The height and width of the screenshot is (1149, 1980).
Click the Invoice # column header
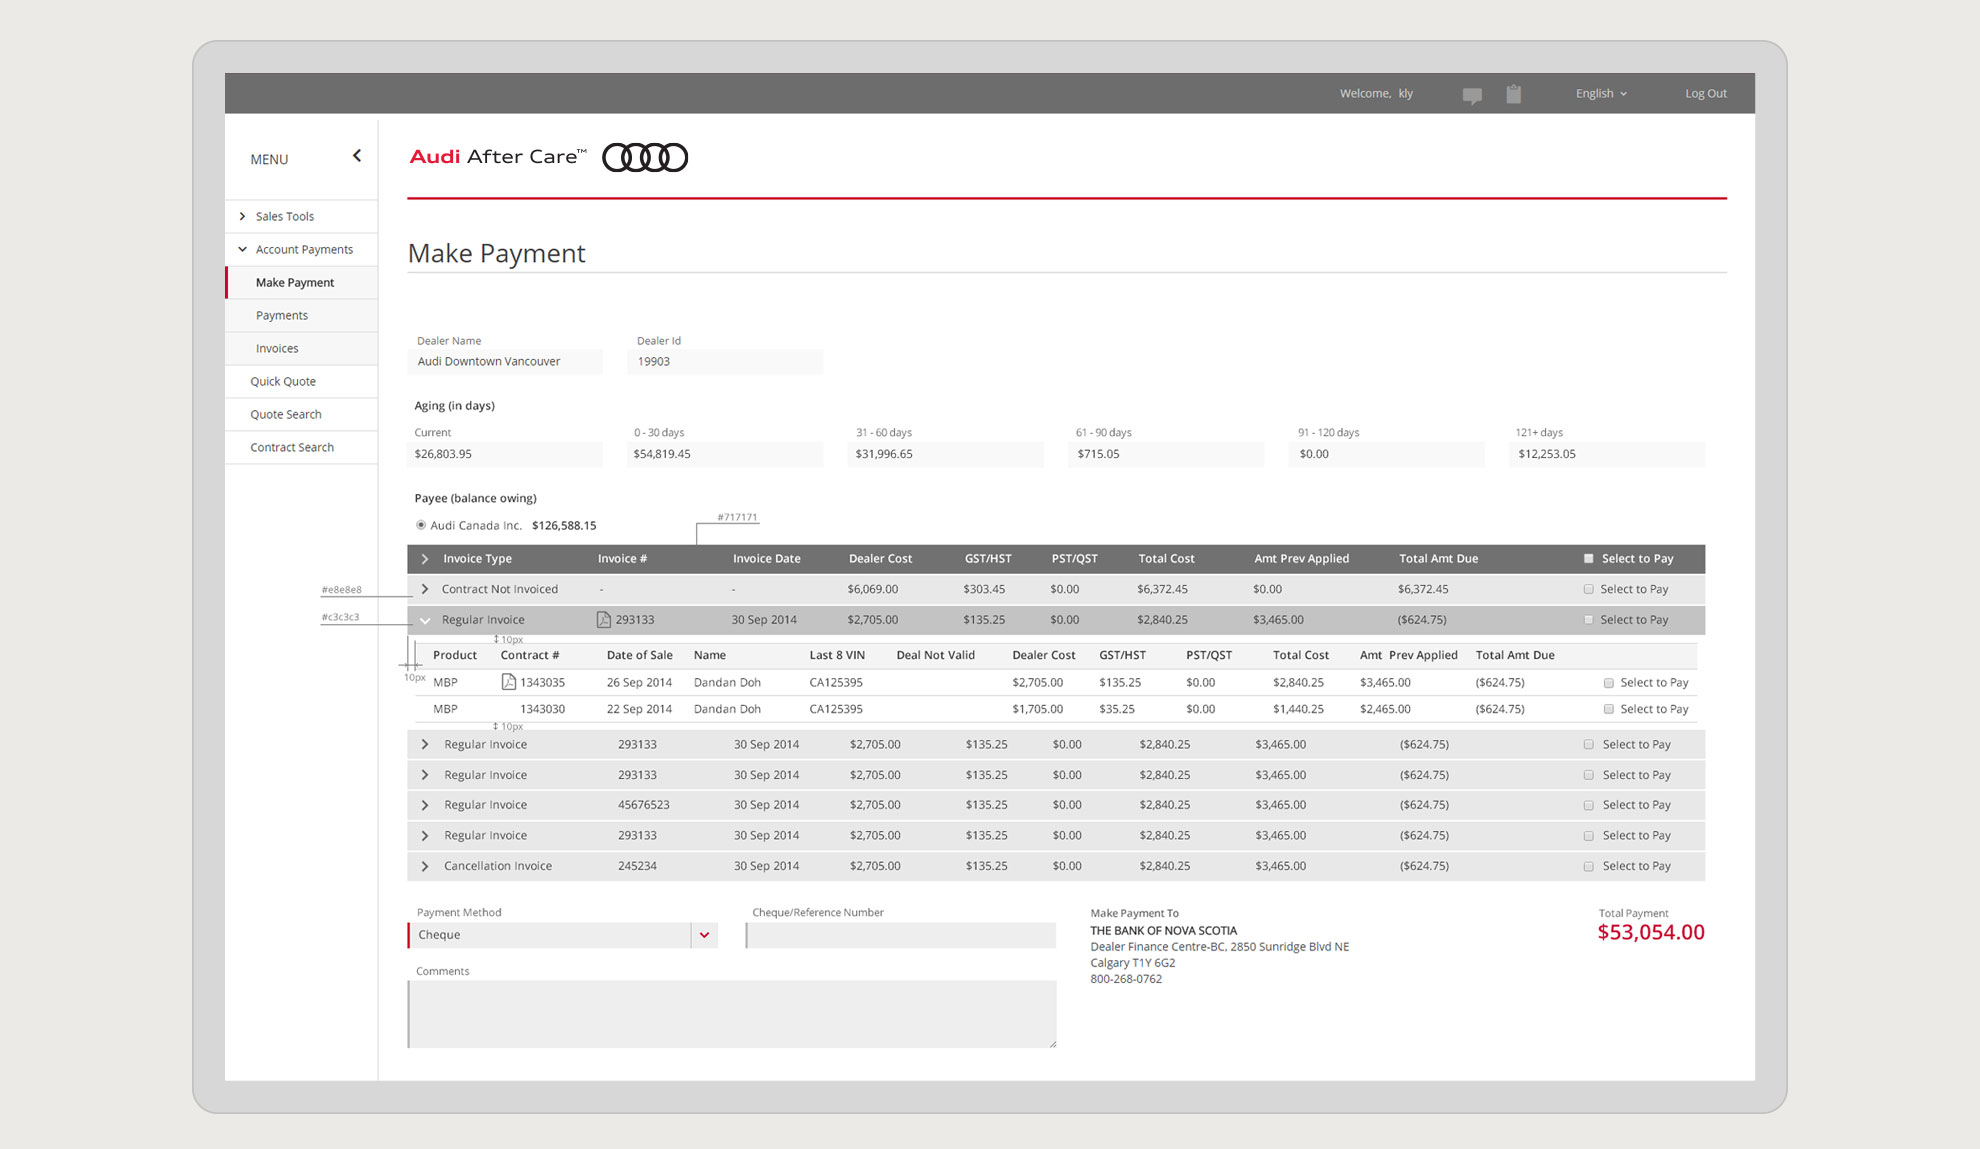pyautogui.click(x=622, y=559)
